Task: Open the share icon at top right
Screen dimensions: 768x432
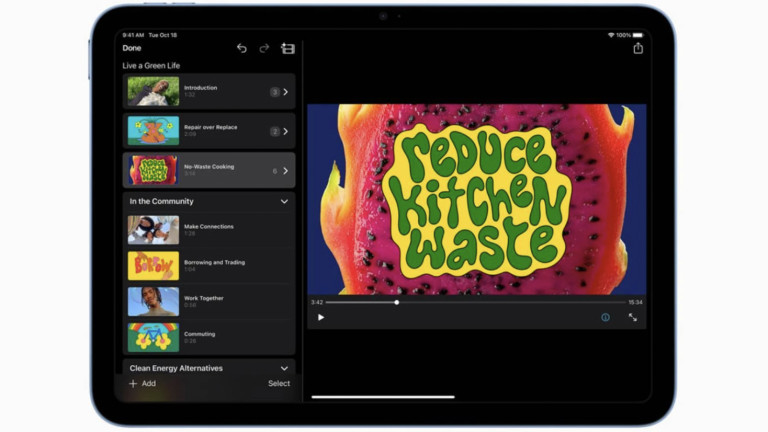Action: 638,48
